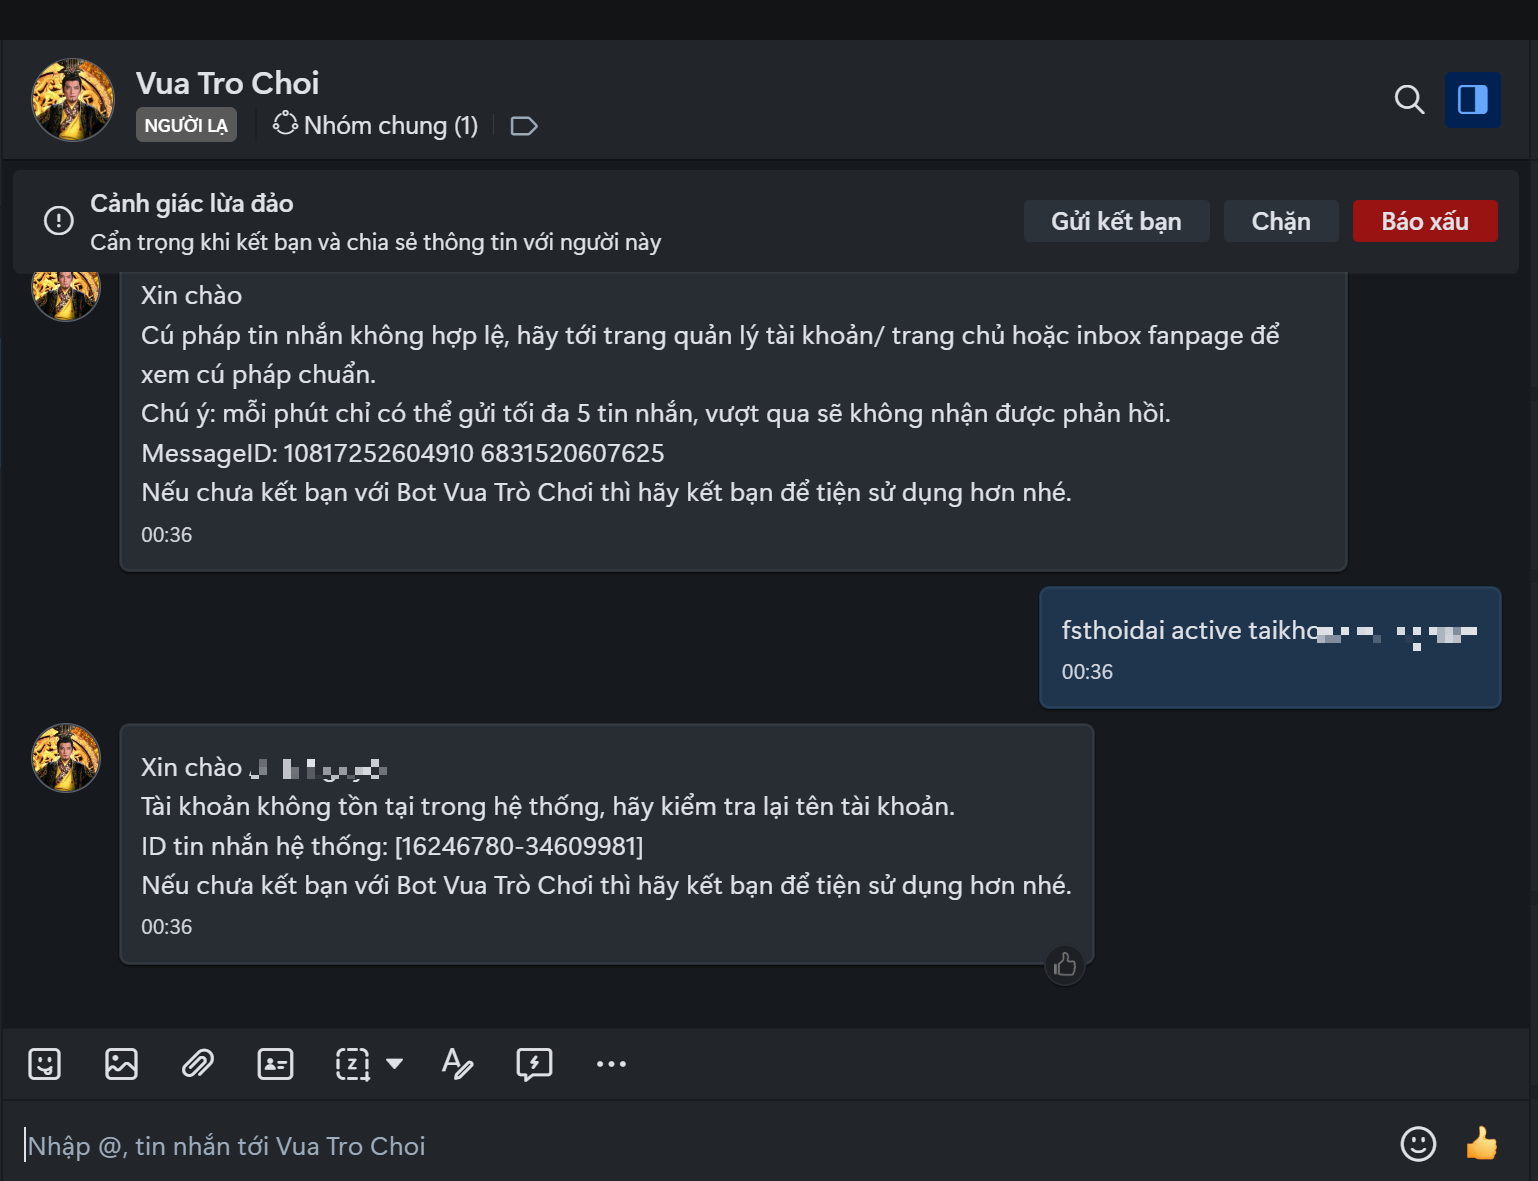Send a contact card icon
1538x1181 pixels.
(x=275, y=1064)
